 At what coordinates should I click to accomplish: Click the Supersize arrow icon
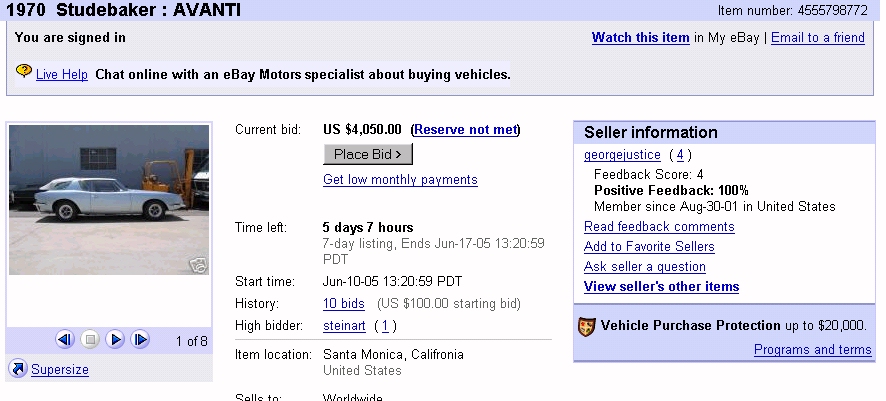17,369
